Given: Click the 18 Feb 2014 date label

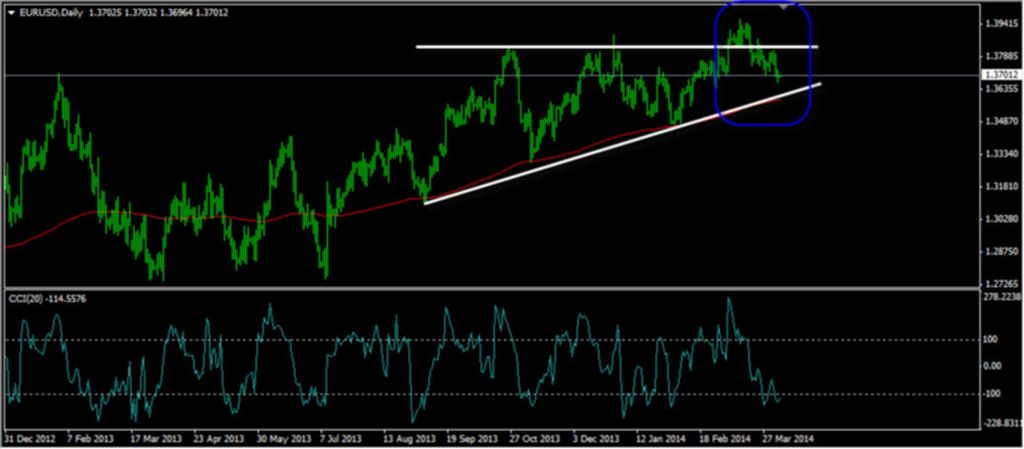Looking at the screenshot, I should pyautogui.click(x=725, y=437).
